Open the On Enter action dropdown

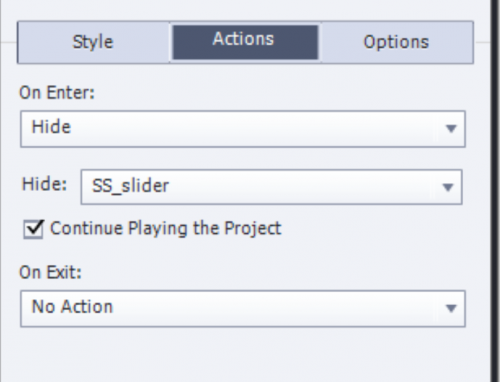coord(243,129)
